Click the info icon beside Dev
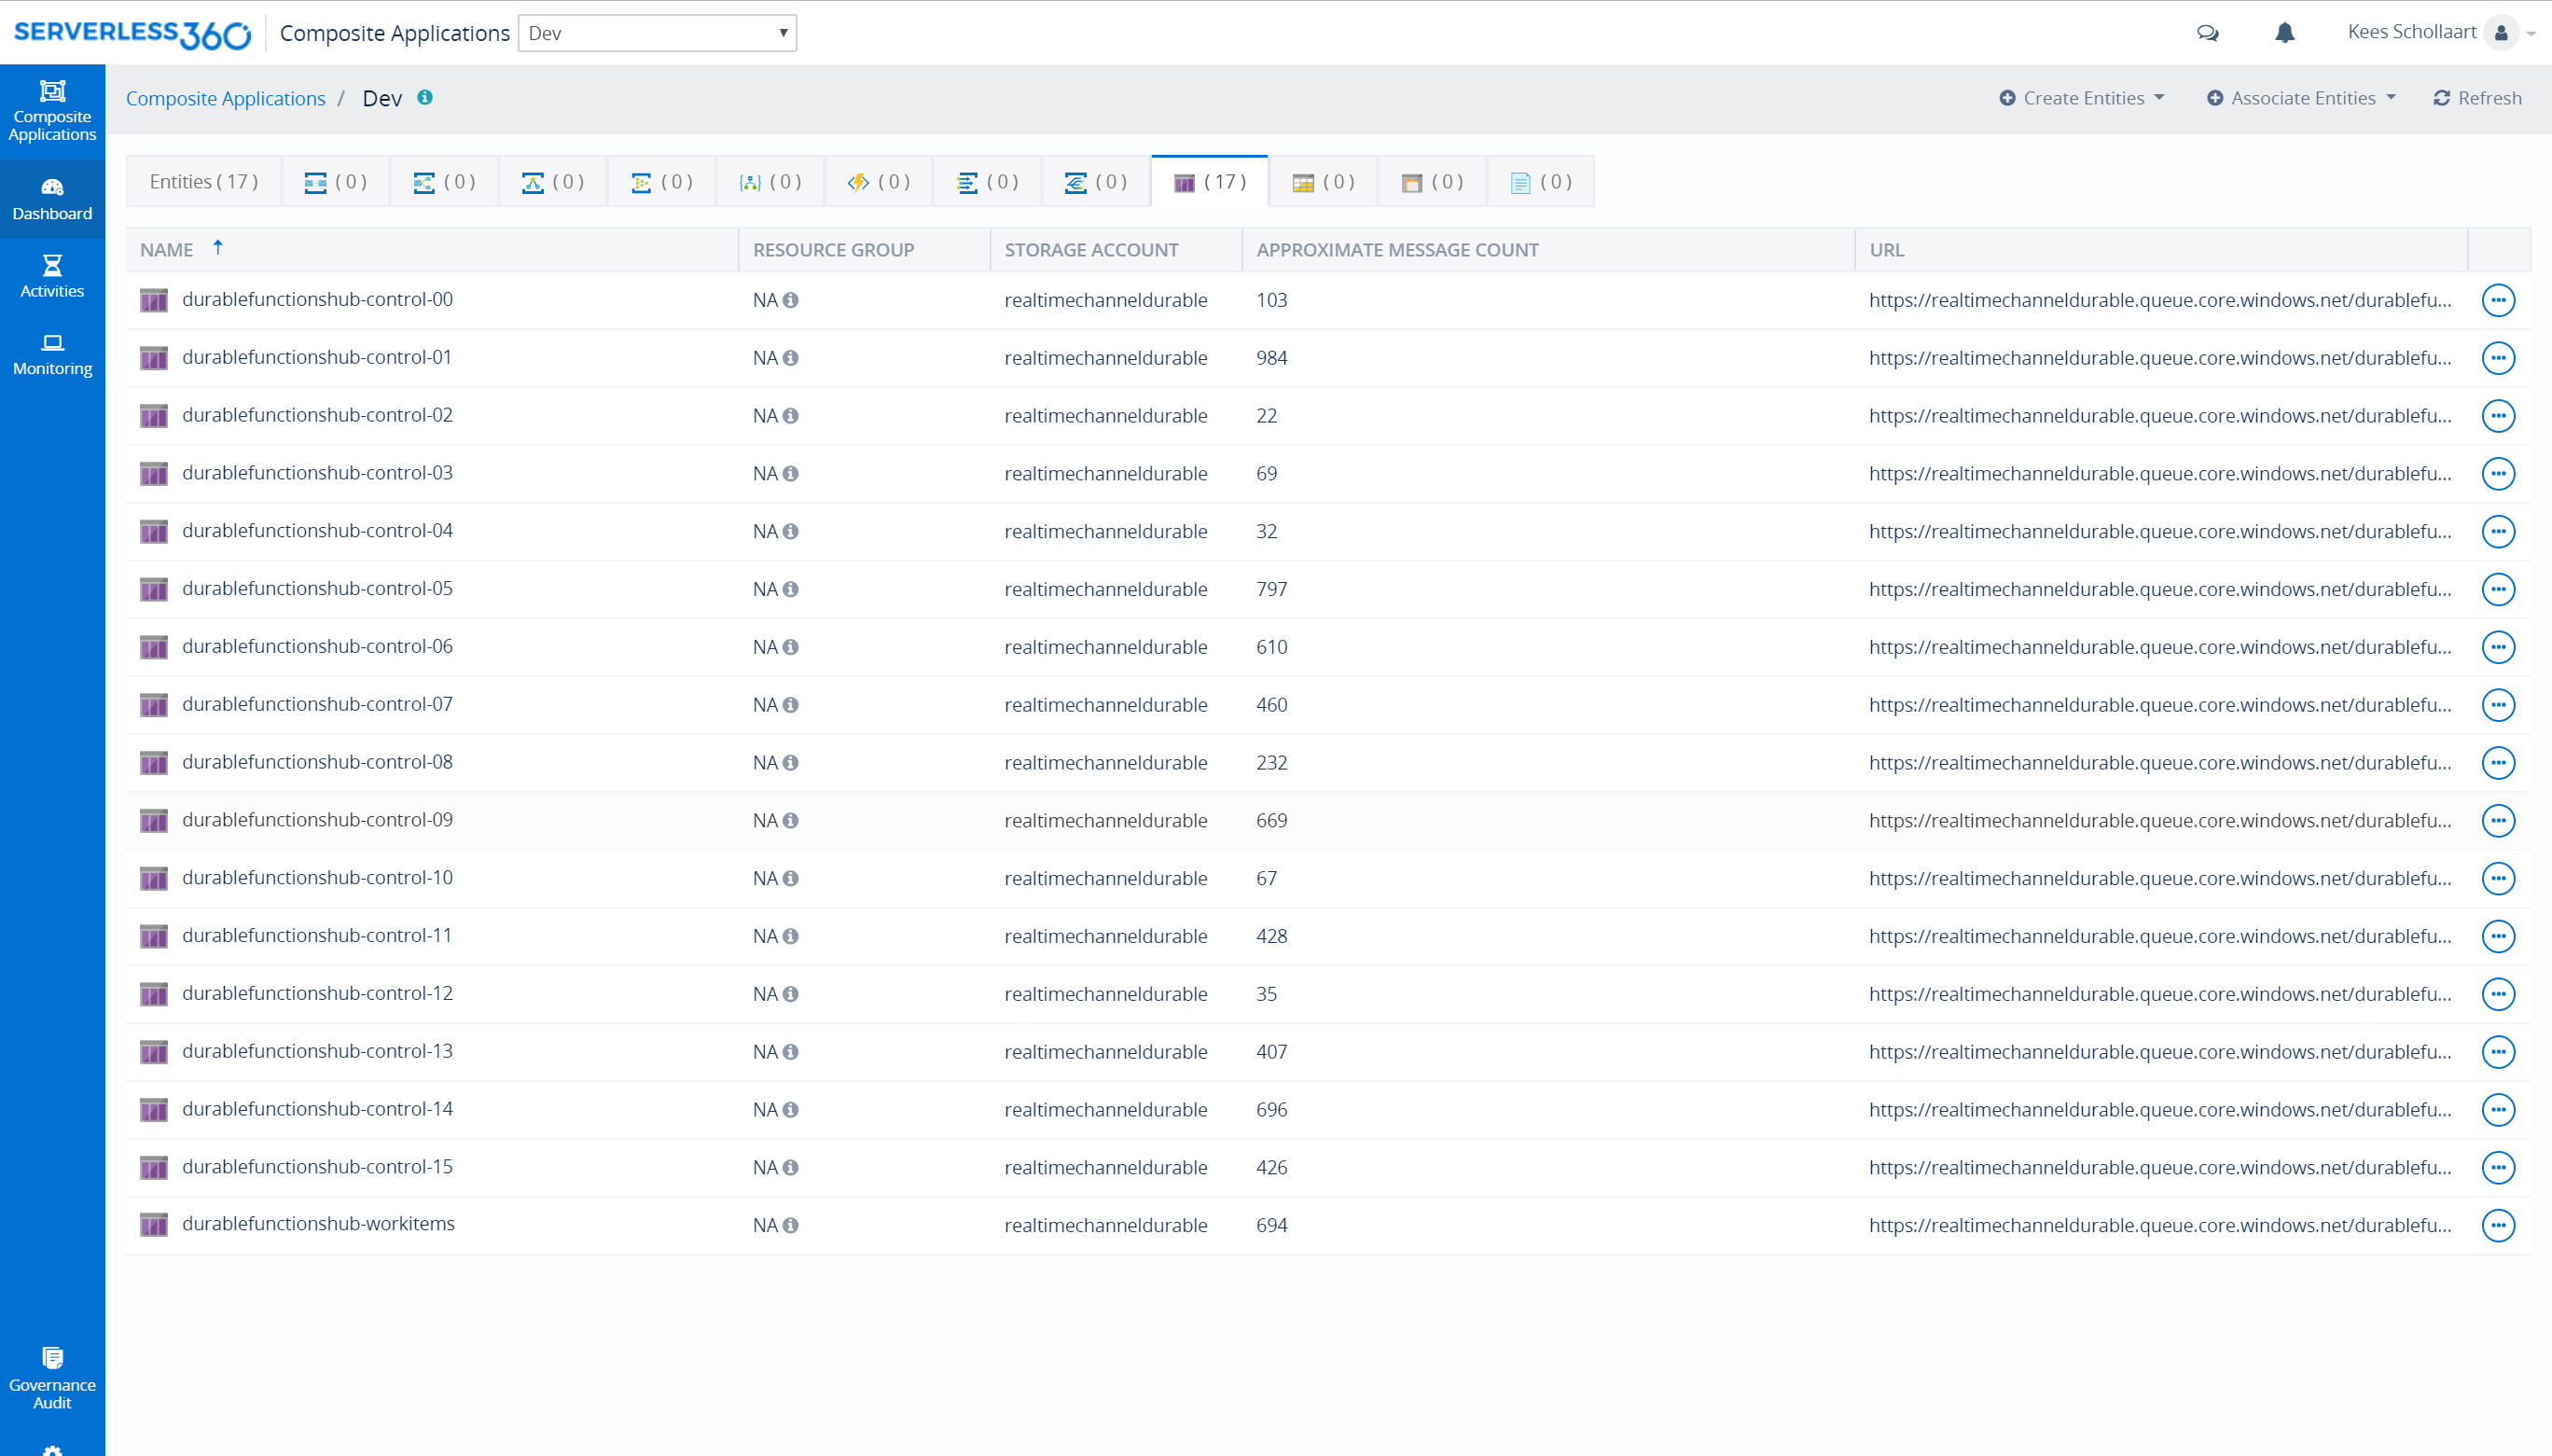This screenshot has width=2552, height=1456. click(426, 98)
